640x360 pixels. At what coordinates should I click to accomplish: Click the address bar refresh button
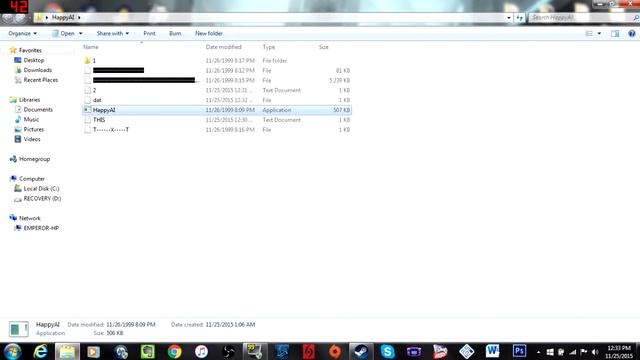520,18
